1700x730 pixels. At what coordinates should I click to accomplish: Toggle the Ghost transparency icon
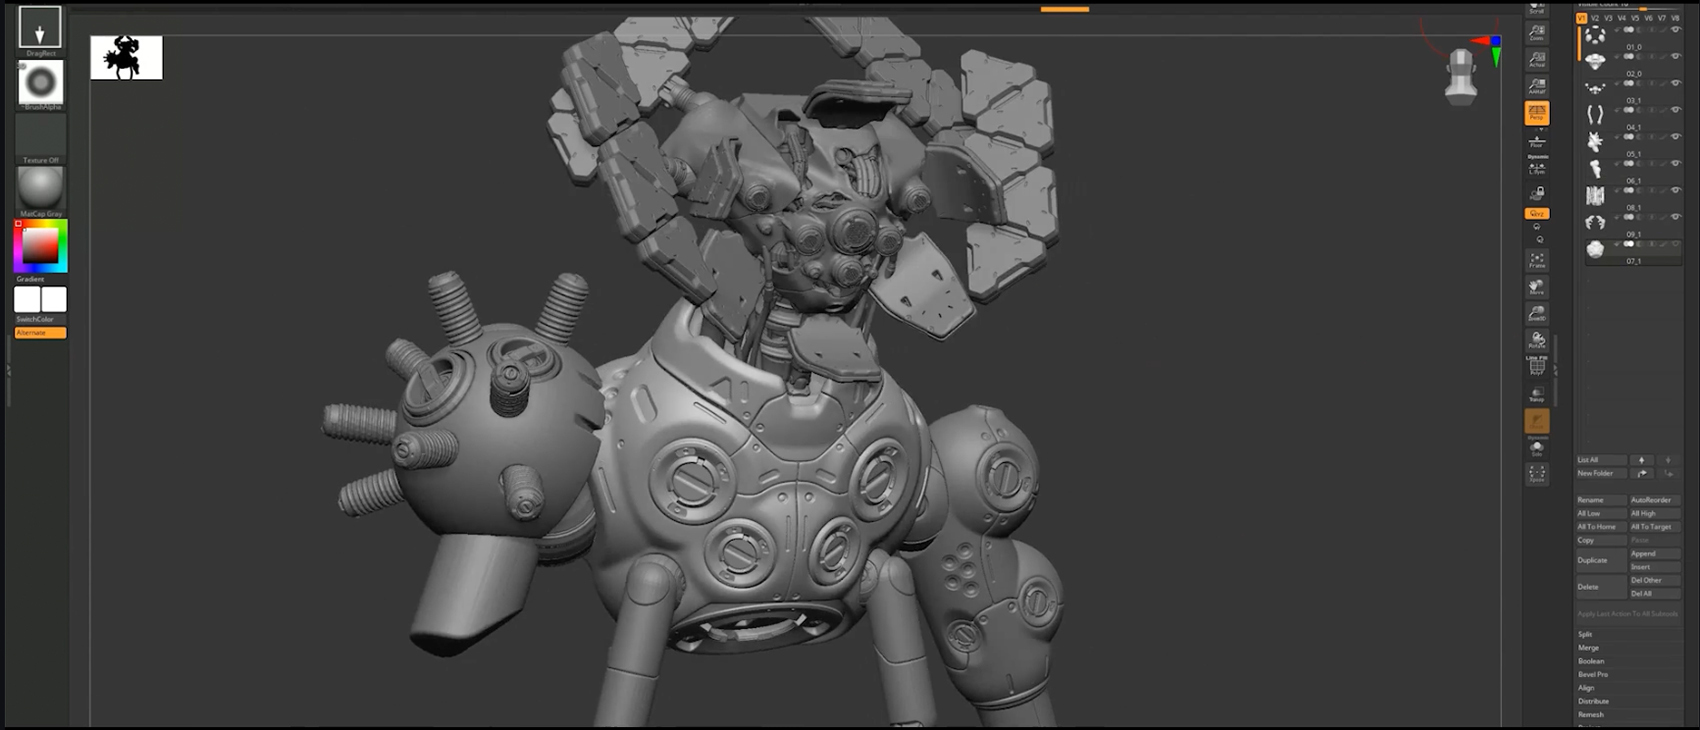click(1537, 422)
